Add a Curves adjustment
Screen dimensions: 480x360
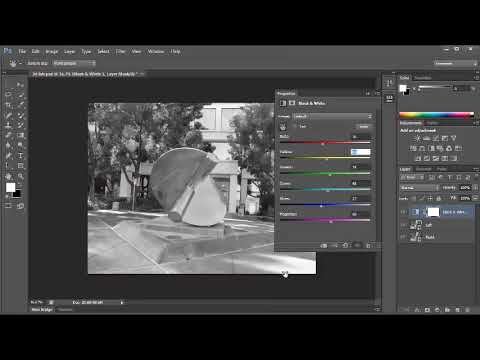point(436,138)
